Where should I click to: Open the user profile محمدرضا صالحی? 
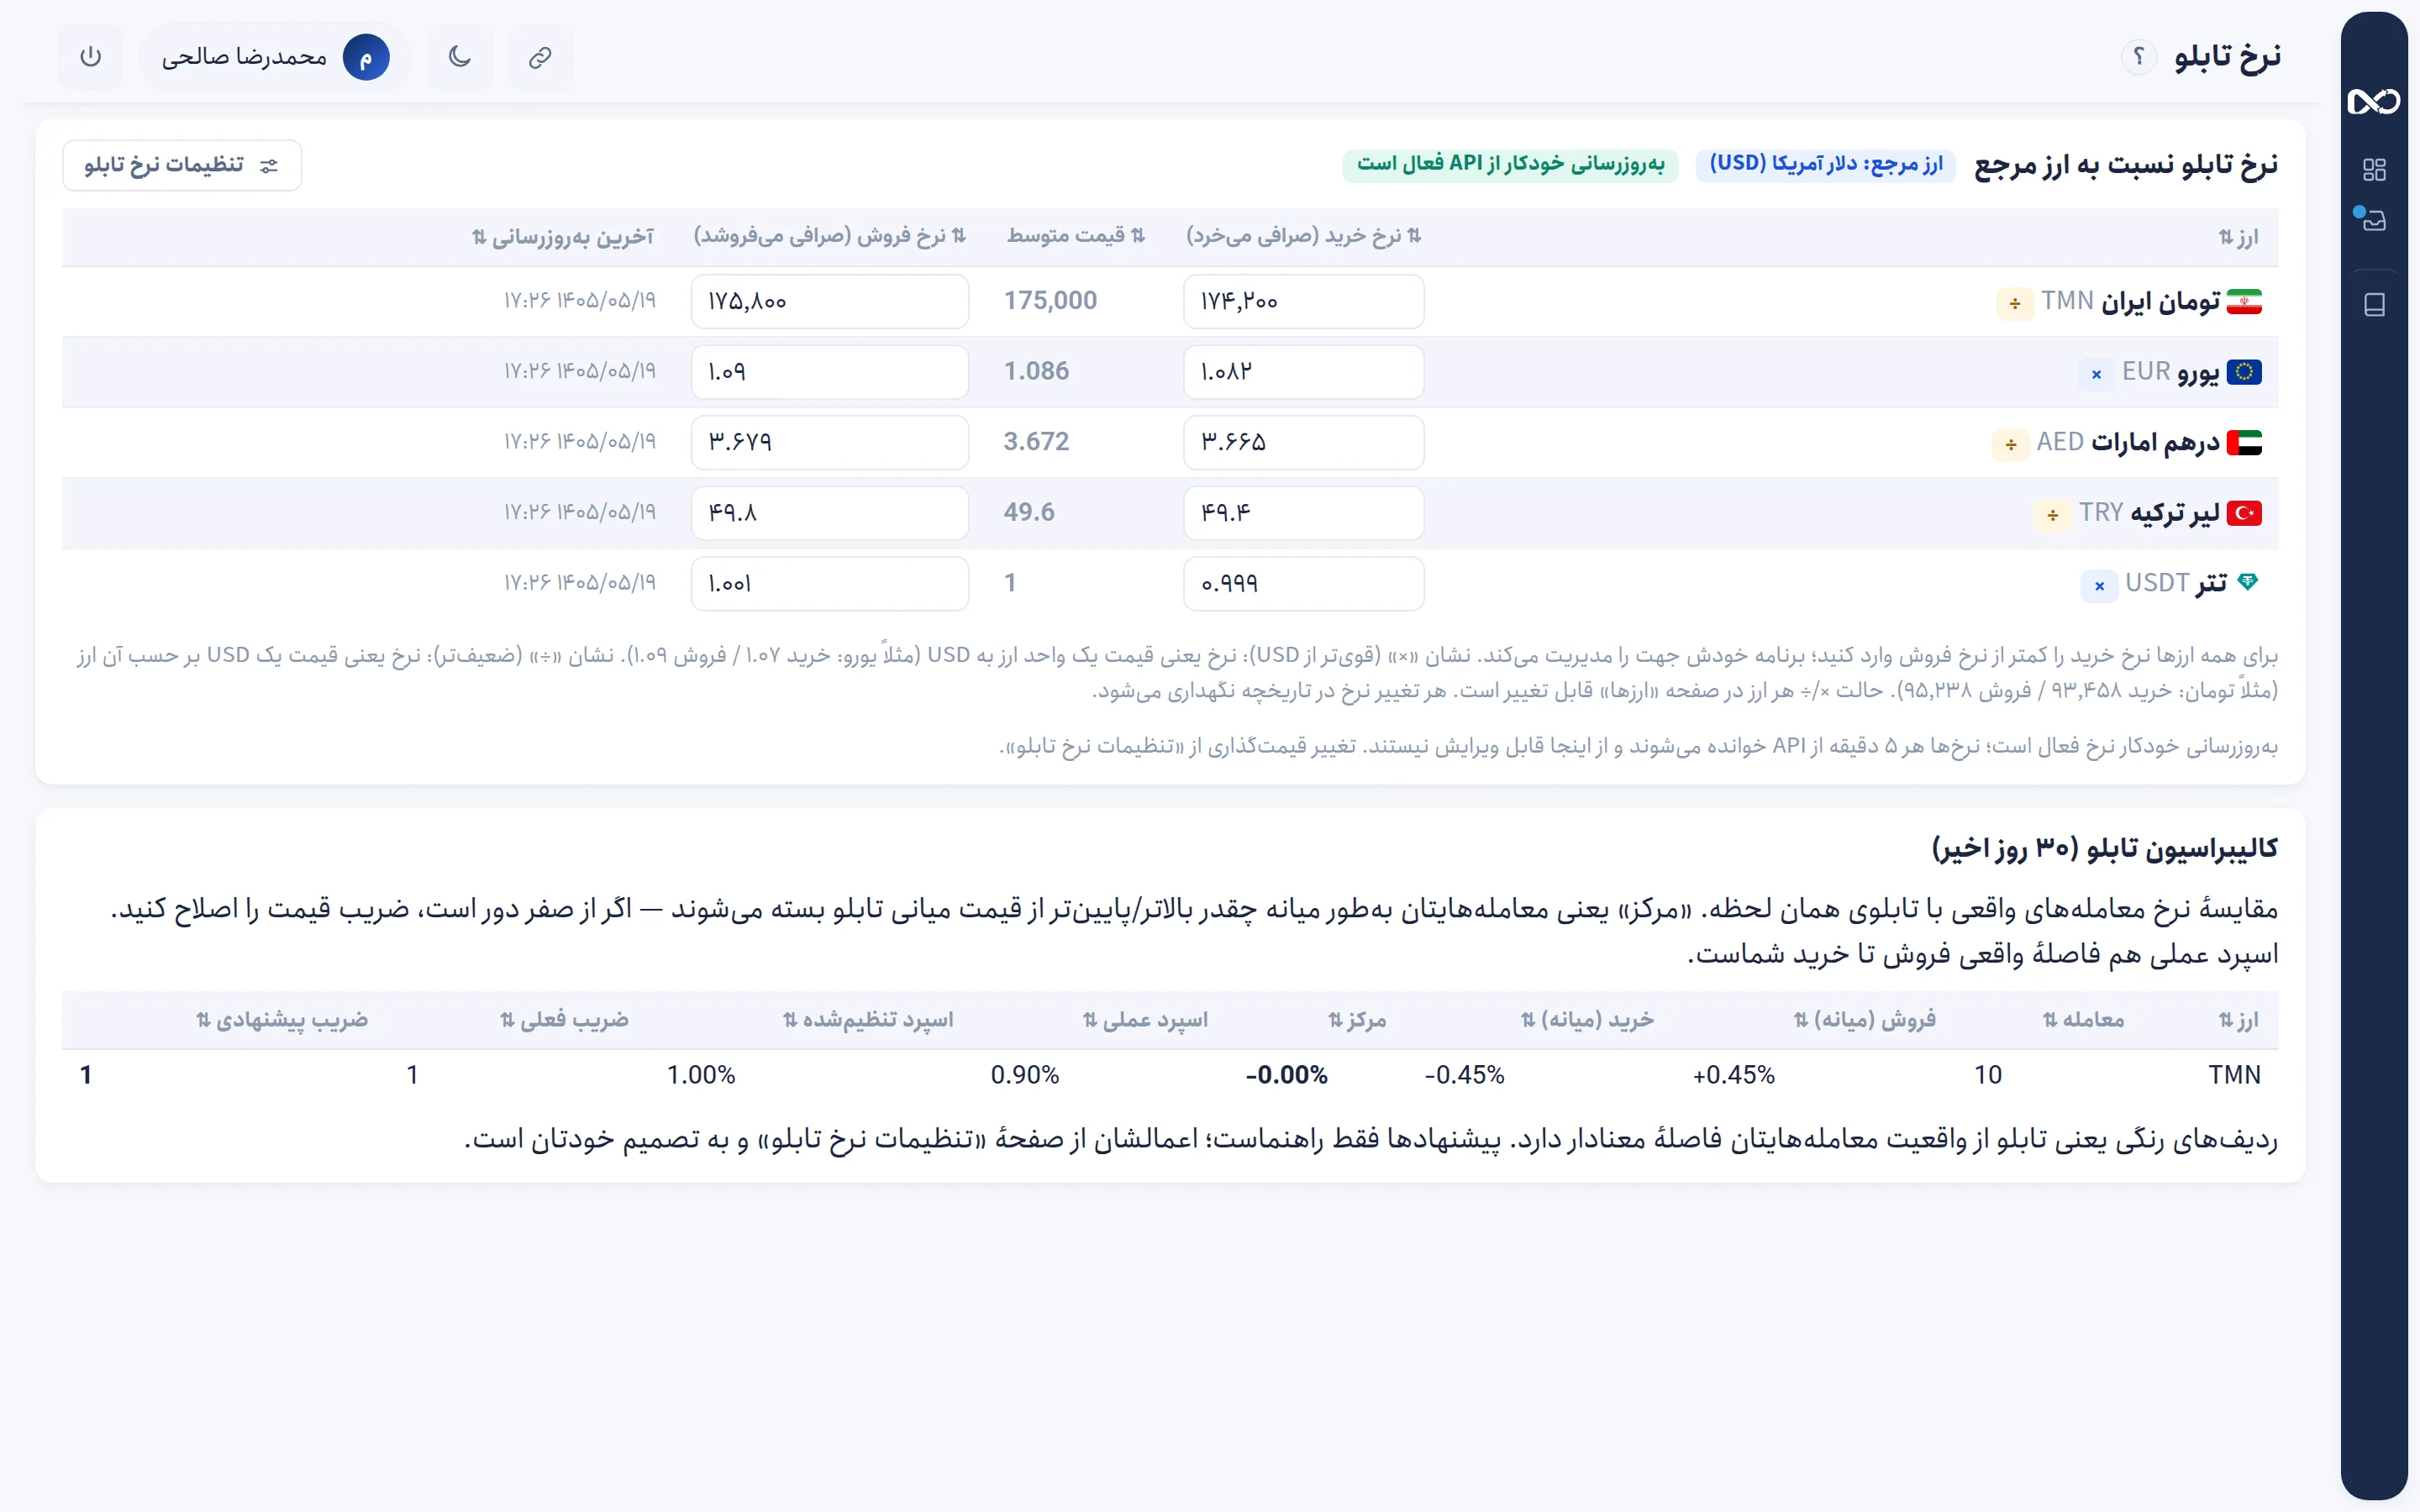[x=275, y=57]
